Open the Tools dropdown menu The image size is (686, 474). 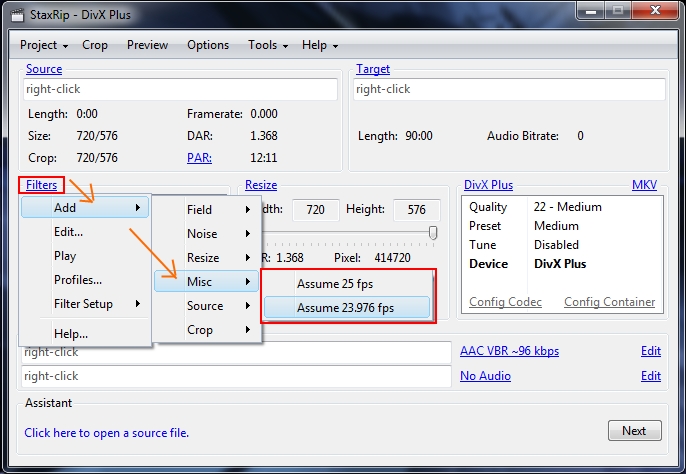point(268,45)
